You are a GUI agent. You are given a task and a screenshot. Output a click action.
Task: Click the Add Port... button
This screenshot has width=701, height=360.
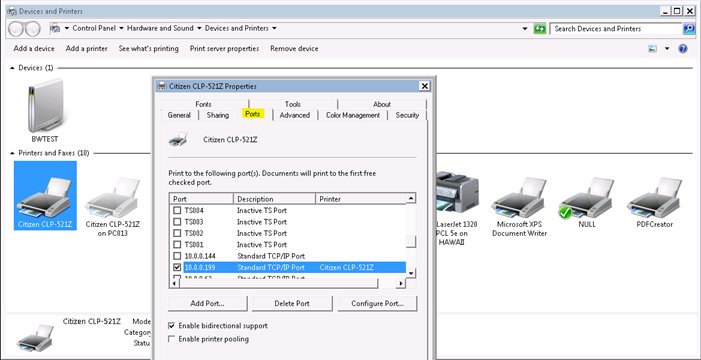tap(207, 303)
